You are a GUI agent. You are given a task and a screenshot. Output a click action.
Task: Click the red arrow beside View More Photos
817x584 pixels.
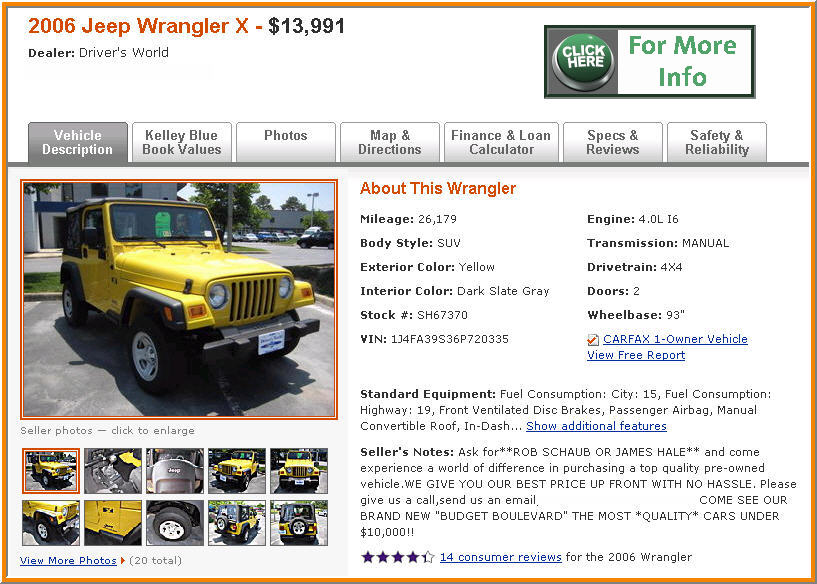(x=123, y=561)
